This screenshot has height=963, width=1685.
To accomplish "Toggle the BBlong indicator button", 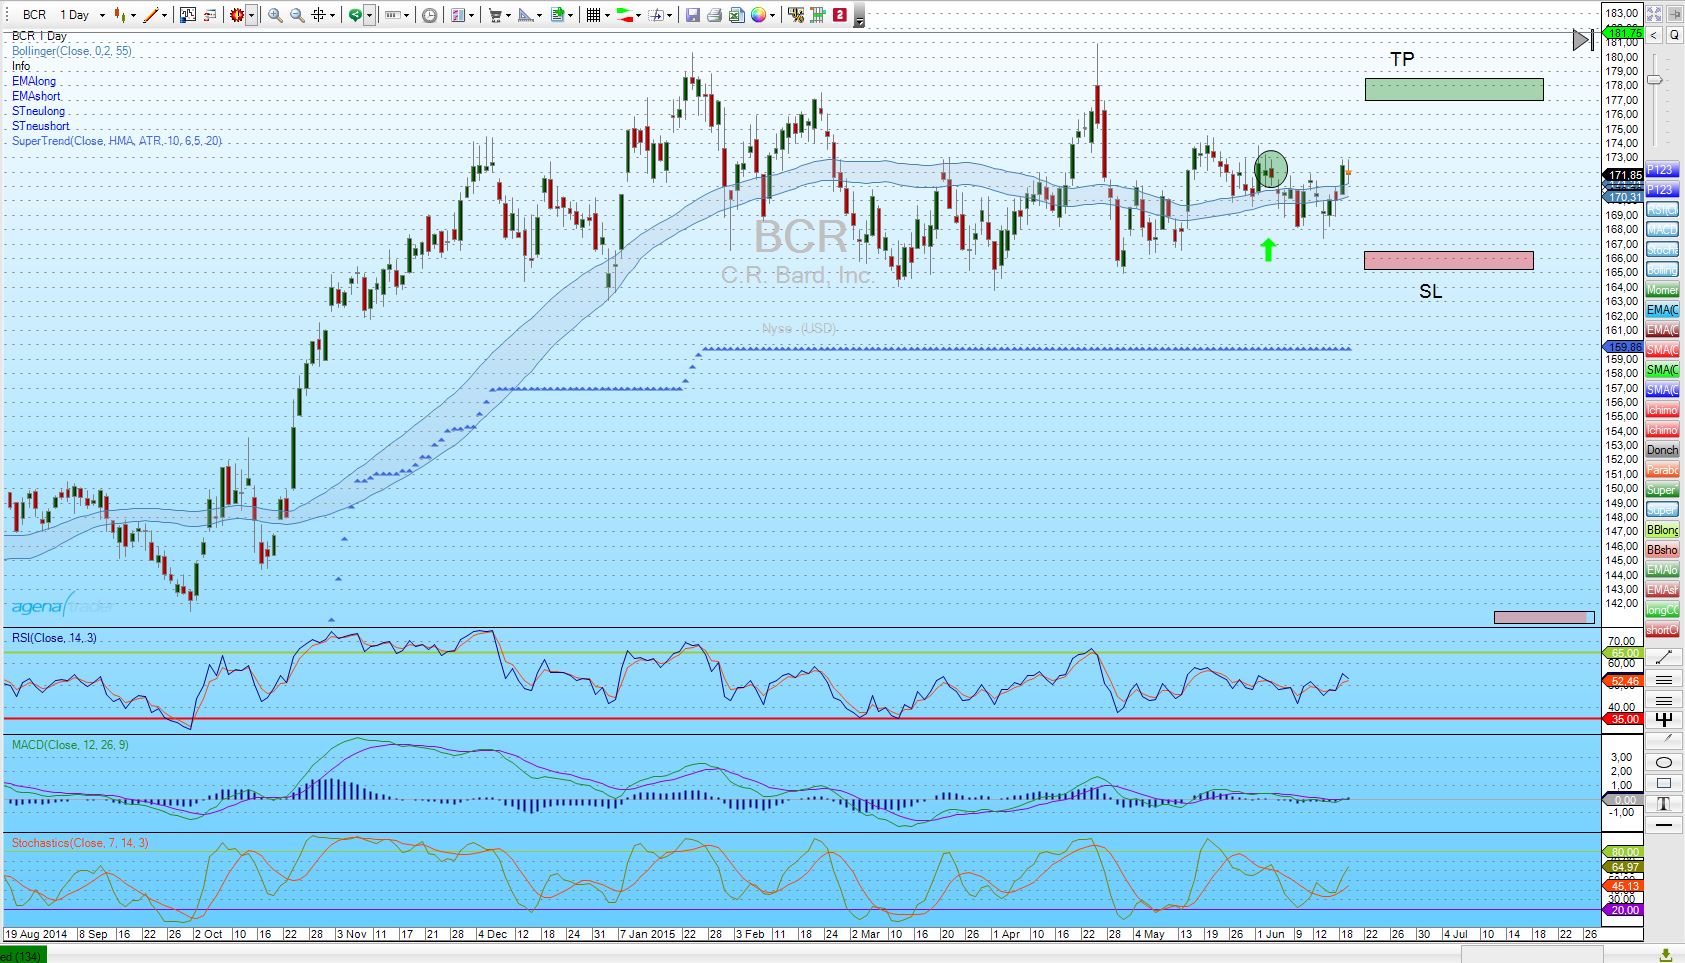I will point(1662,530).
